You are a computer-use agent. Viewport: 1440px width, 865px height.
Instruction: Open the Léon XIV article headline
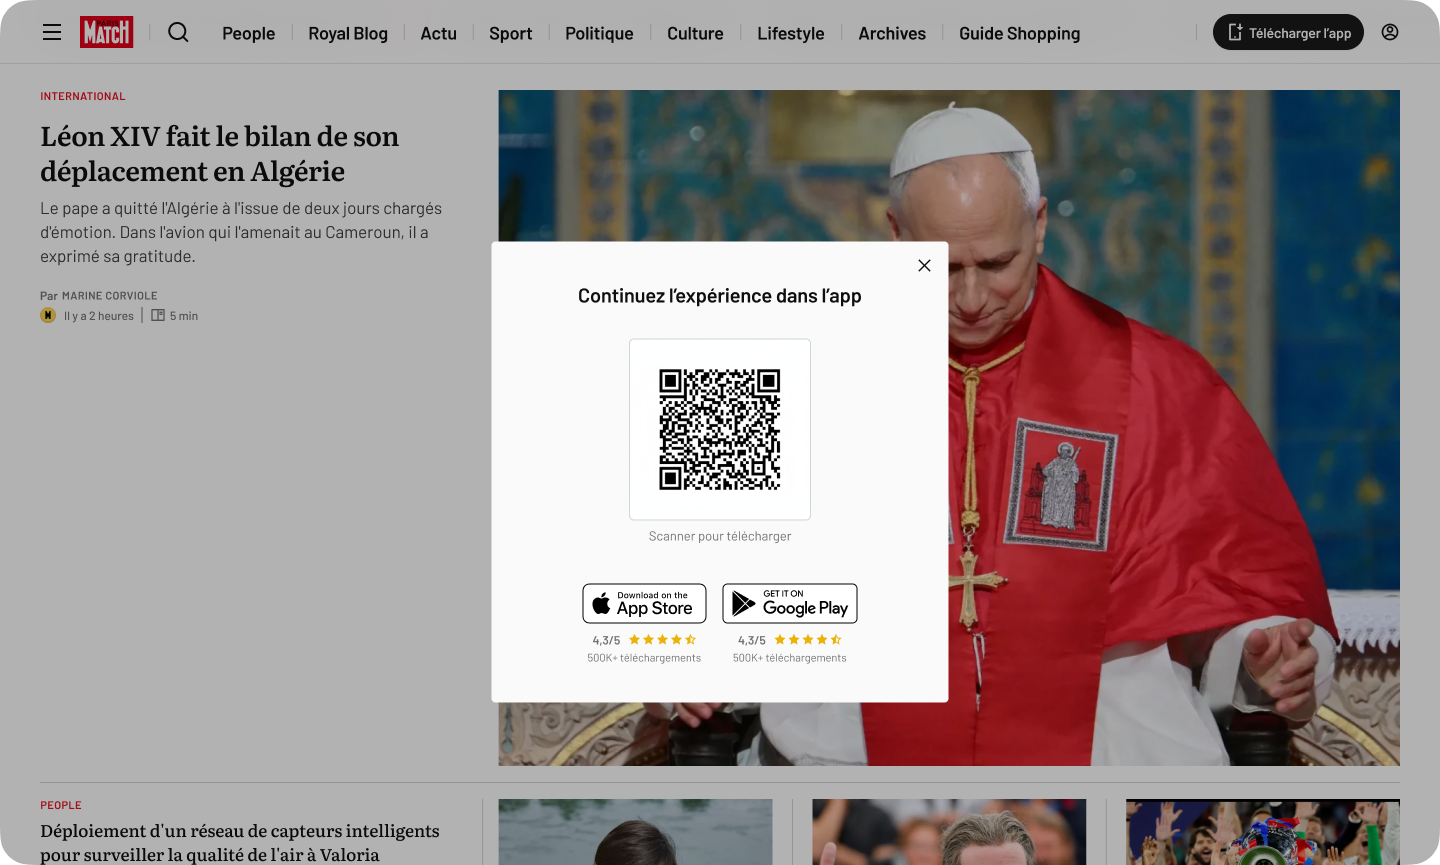[x=220, y=154]
